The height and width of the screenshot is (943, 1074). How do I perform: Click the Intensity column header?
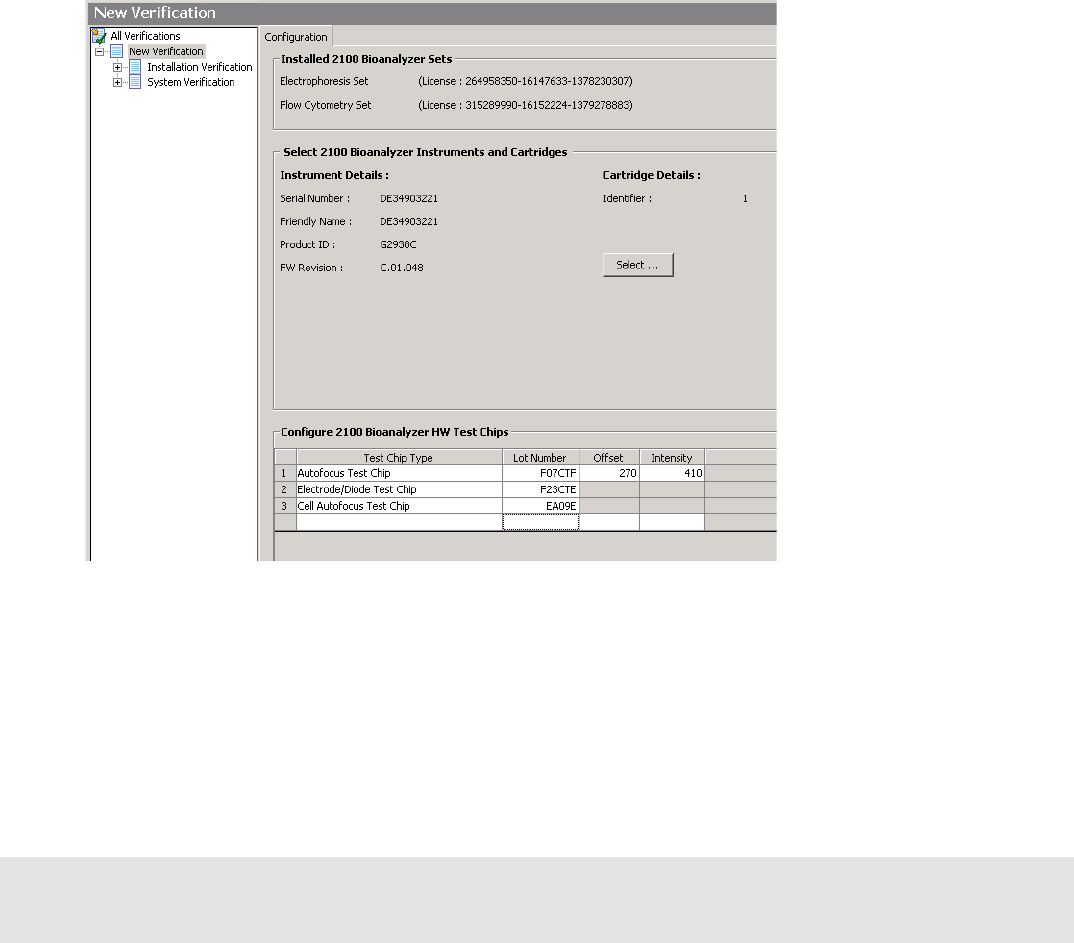pos(672,457)
